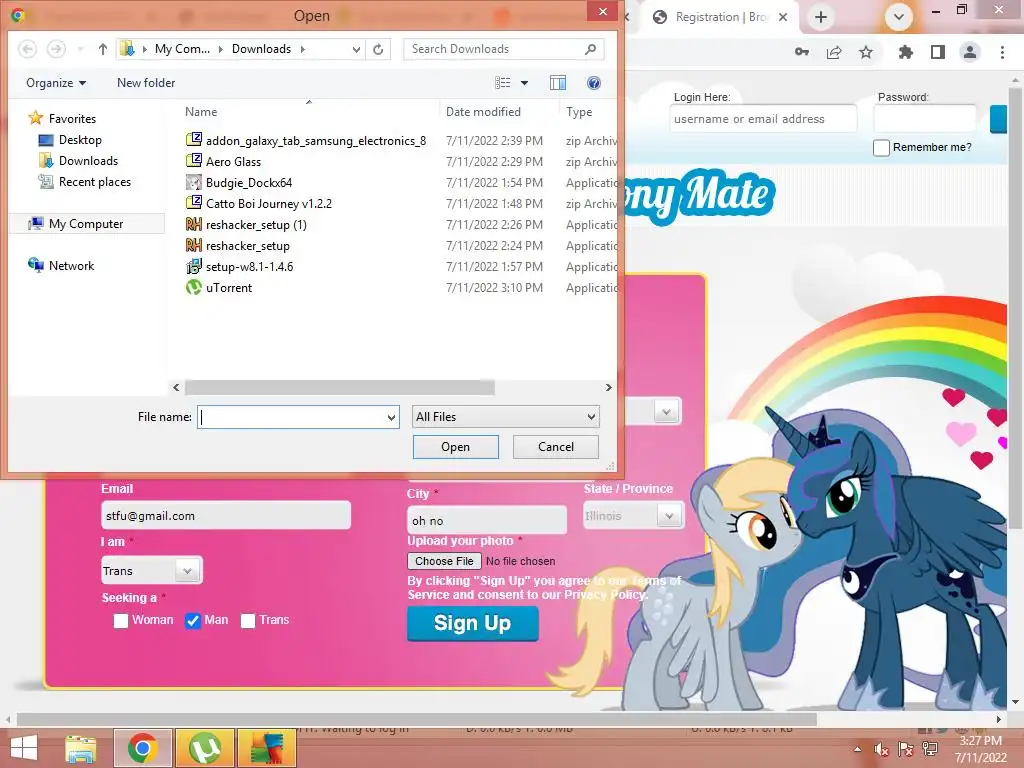The image size is (1024, 768).
Task: Click the Chrome tab search chevron
Action: click(x=899, y=17)
